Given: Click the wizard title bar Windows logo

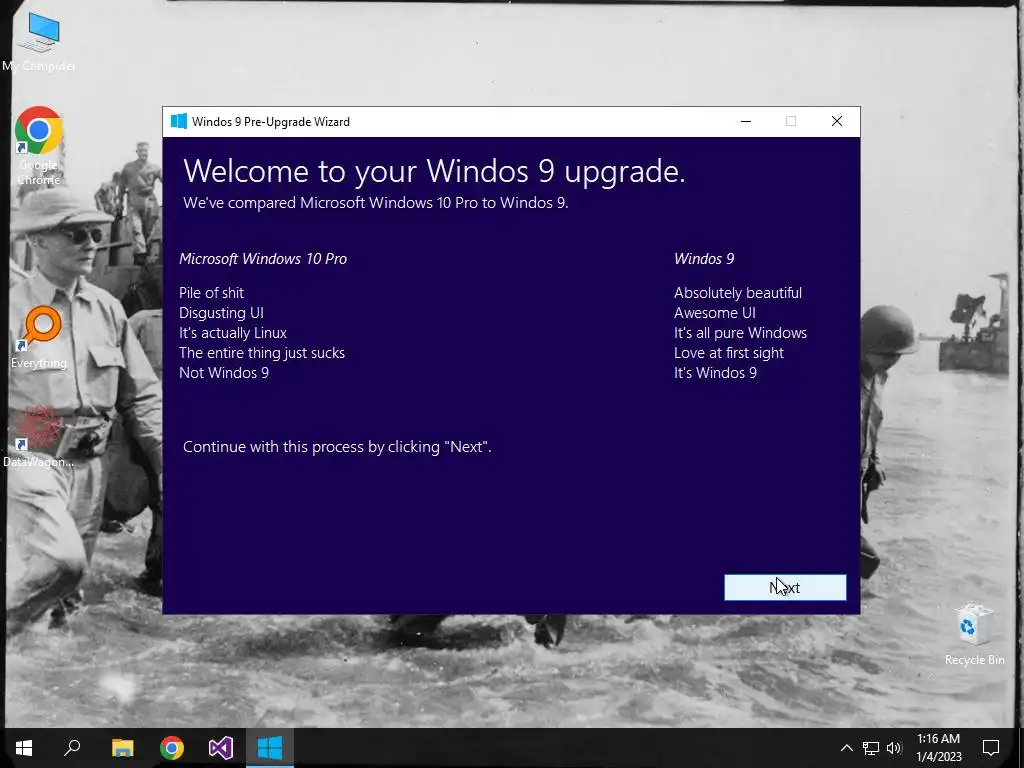Looking at the screenshot, I should tap(178, 121).
